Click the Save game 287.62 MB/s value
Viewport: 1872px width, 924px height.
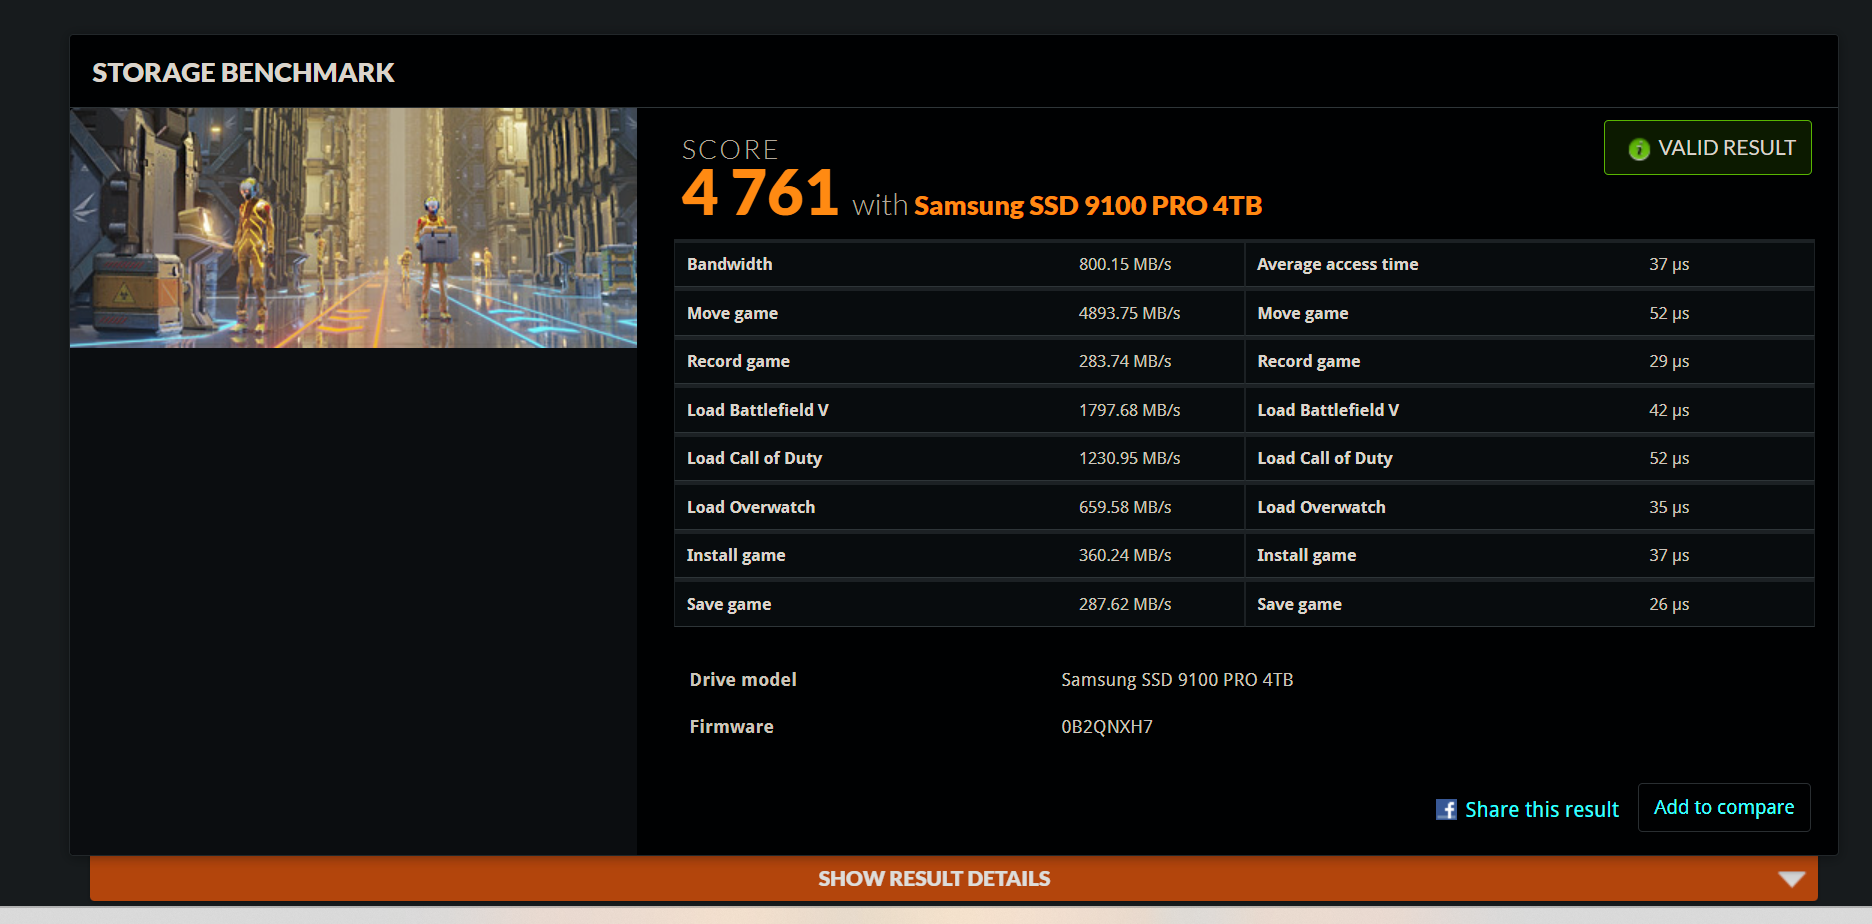1124,604
